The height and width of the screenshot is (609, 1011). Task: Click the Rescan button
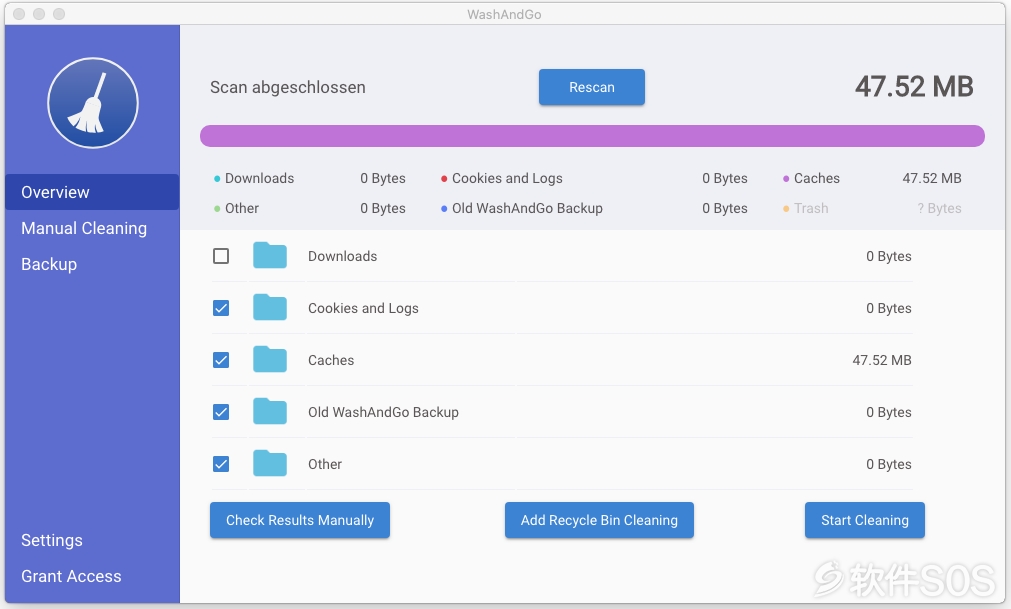(x=592, y=87)
